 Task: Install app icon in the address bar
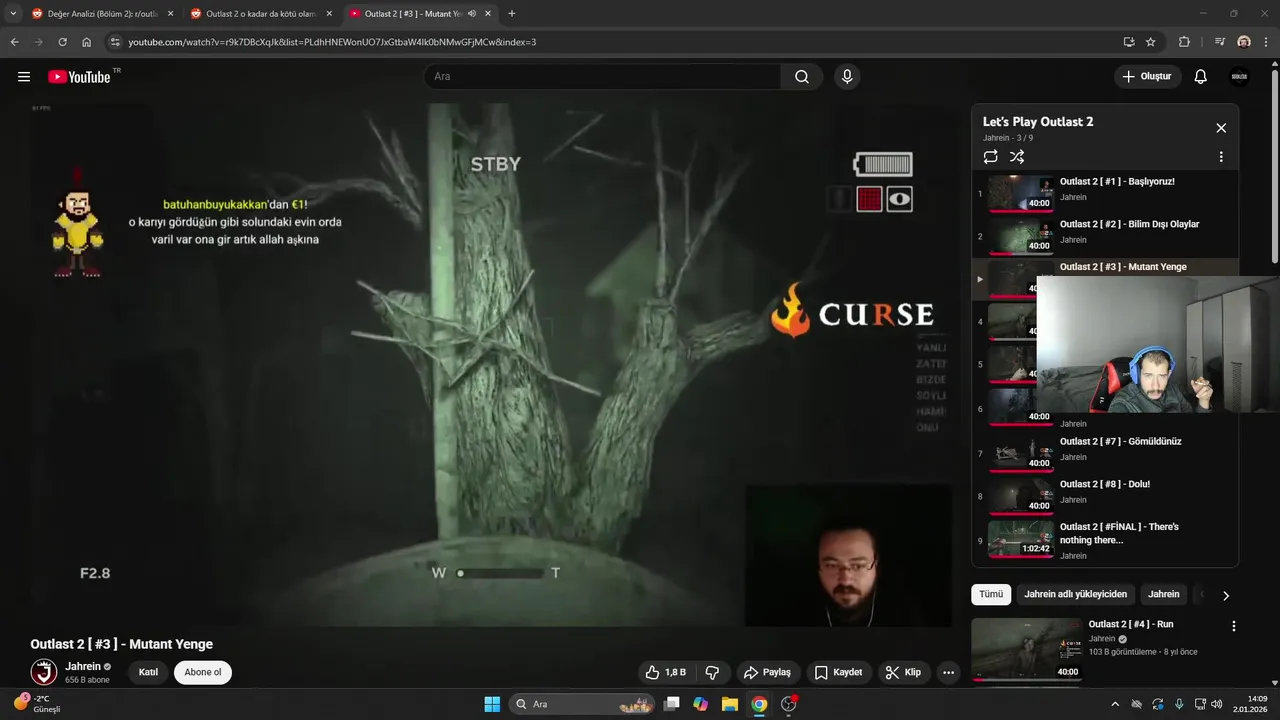click(x=1129, y=42)
